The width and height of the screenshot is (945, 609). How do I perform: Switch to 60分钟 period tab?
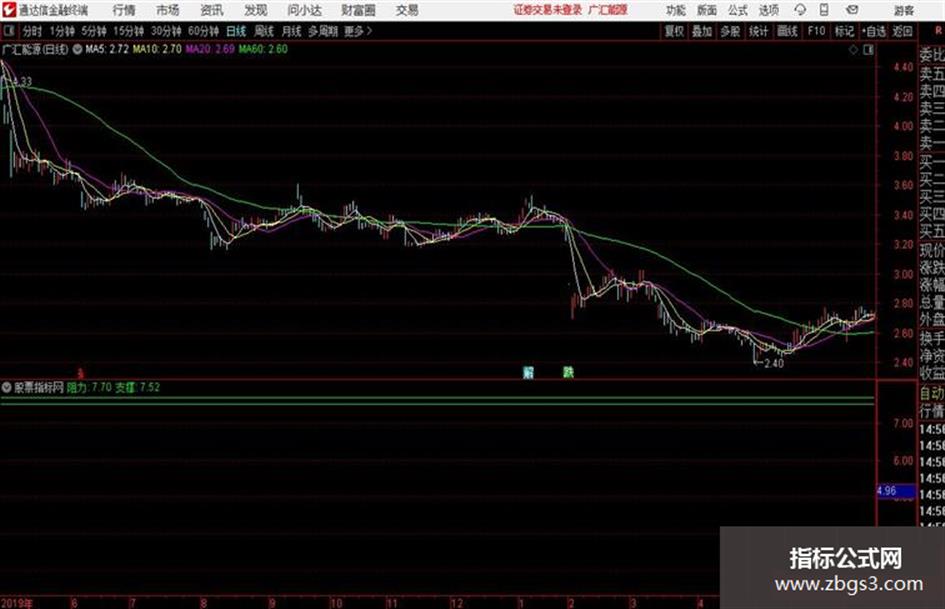[x=204, y=31]
